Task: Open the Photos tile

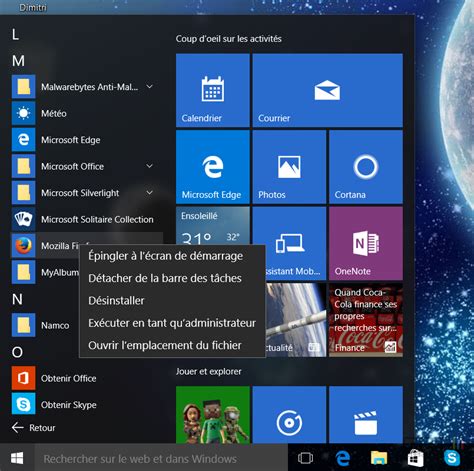Action: (x=289, y=167)
